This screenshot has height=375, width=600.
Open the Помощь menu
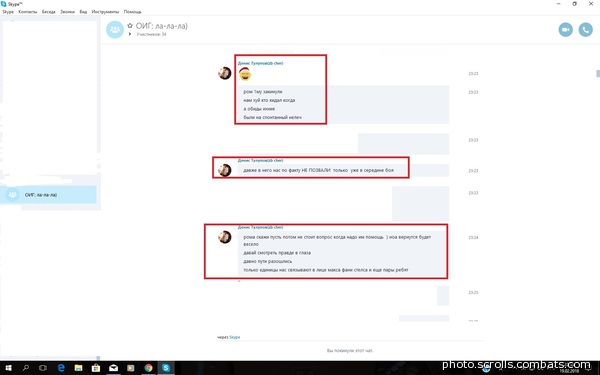132,12
